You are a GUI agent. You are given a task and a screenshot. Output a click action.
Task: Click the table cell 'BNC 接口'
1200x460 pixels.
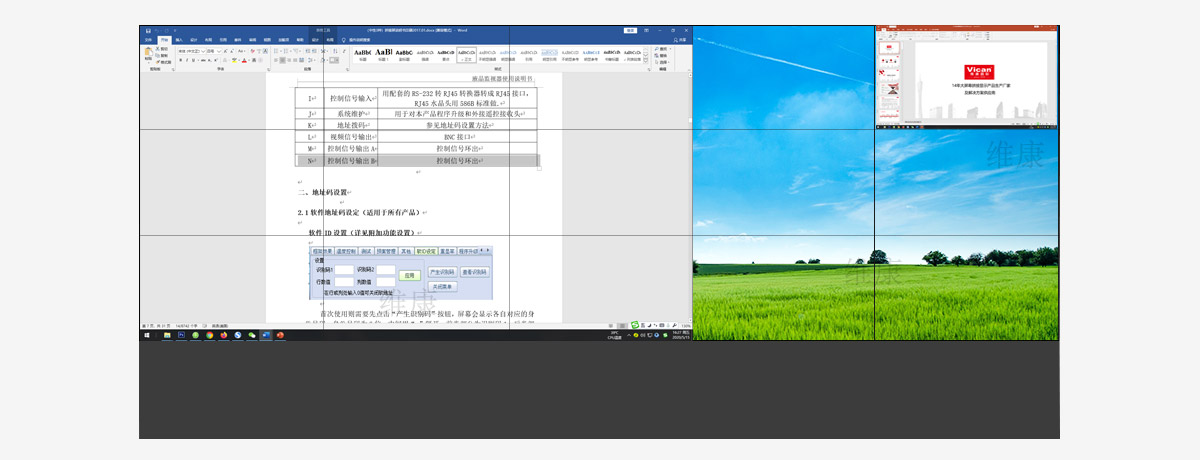(458, 137)
